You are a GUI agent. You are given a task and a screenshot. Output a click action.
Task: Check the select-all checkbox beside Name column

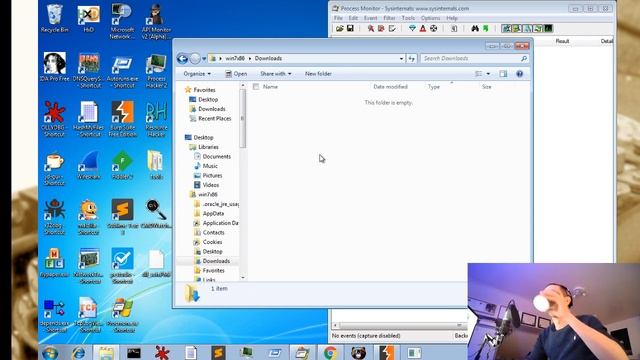click(256, 87)
